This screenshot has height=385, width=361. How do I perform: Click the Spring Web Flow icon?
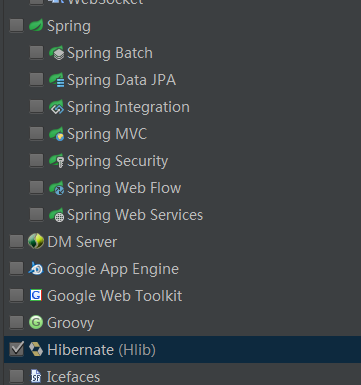point(56,188)
